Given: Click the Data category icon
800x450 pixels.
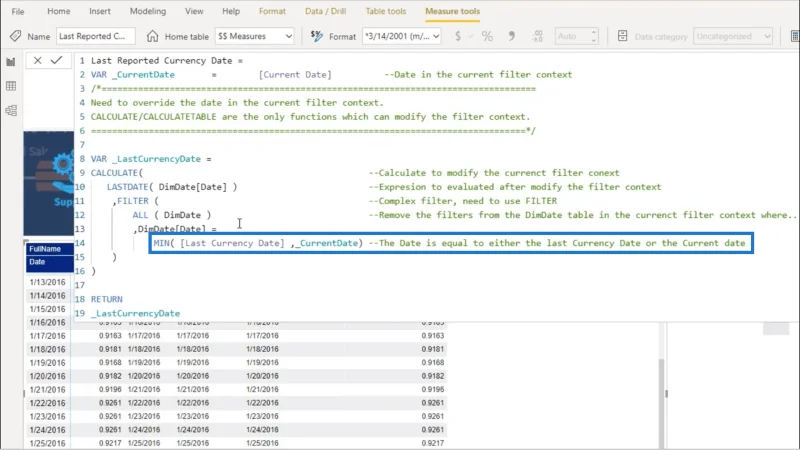Looking at the screenshot, I should pos(622,36).
